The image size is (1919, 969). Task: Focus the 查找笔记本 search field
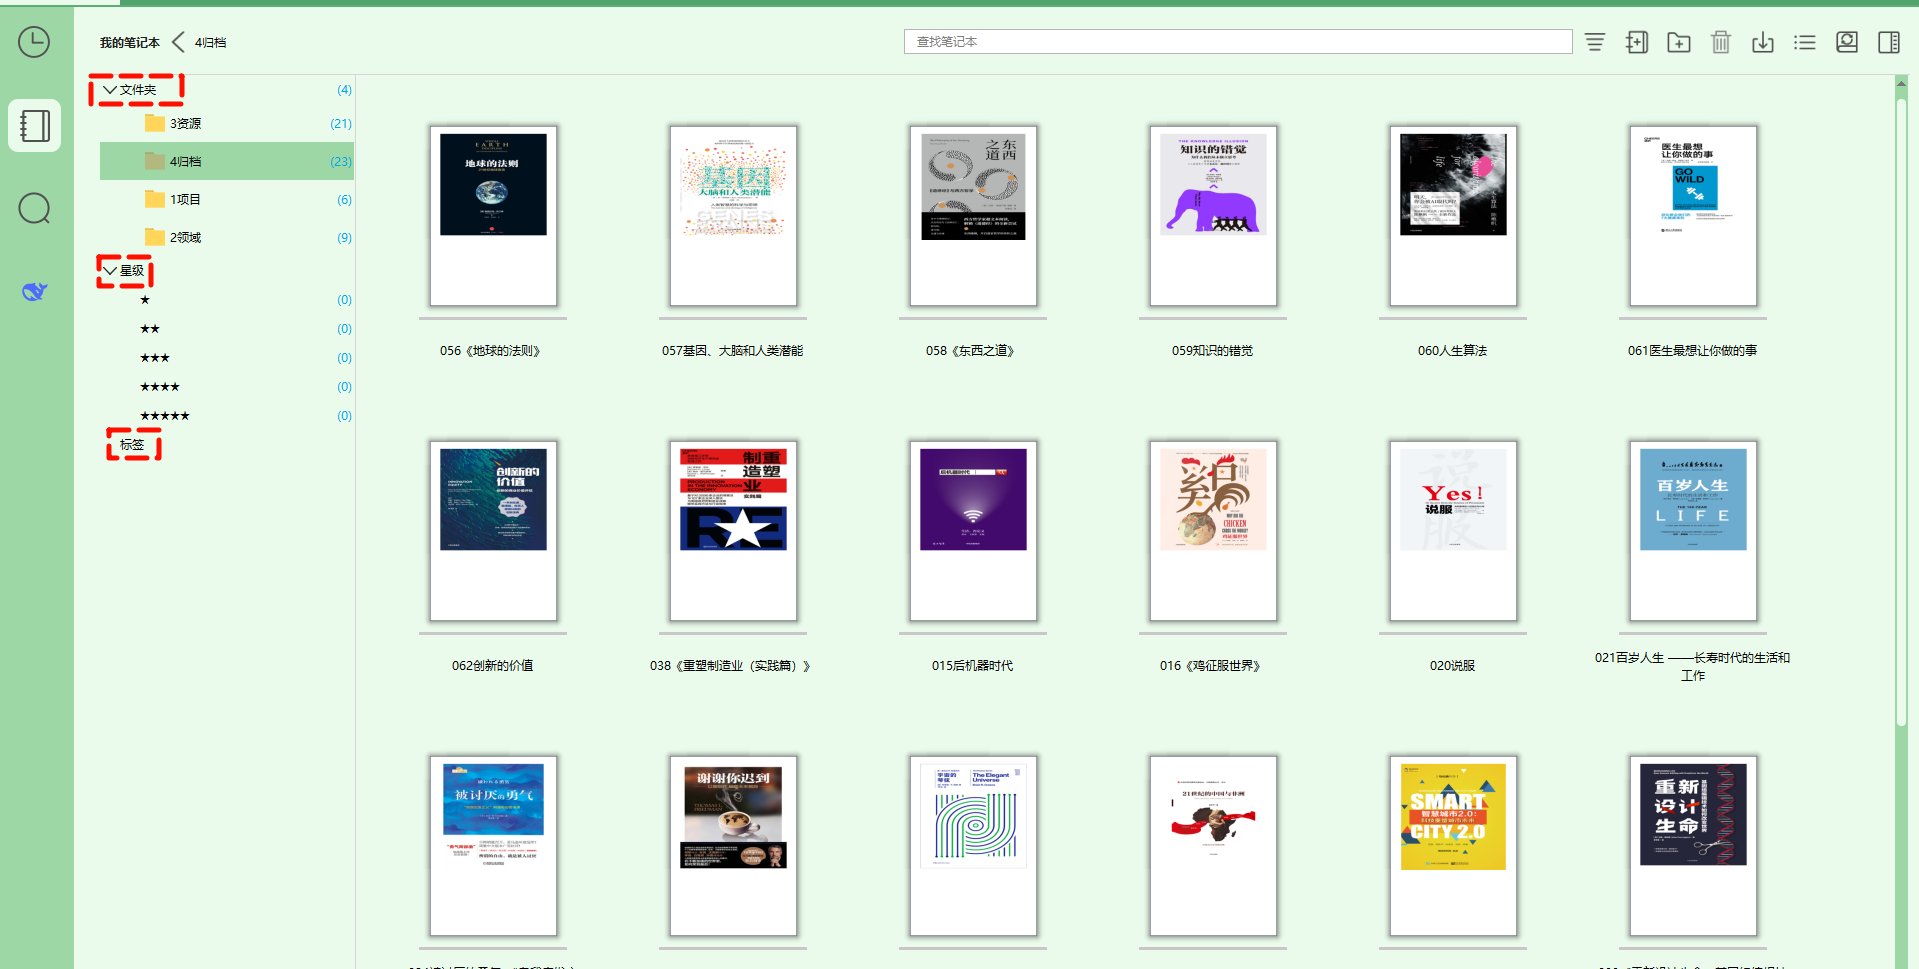click(1238, 41)
